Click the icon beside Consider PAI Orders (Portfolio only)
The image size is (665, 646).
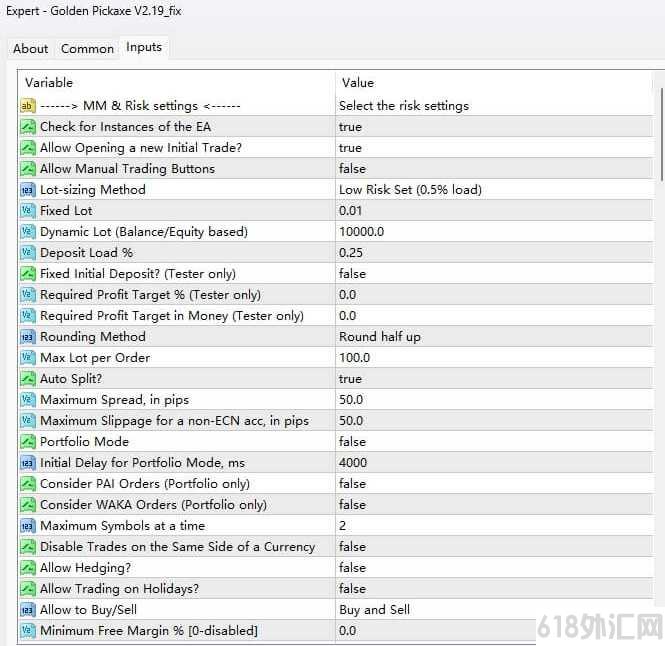coord(28,484)
